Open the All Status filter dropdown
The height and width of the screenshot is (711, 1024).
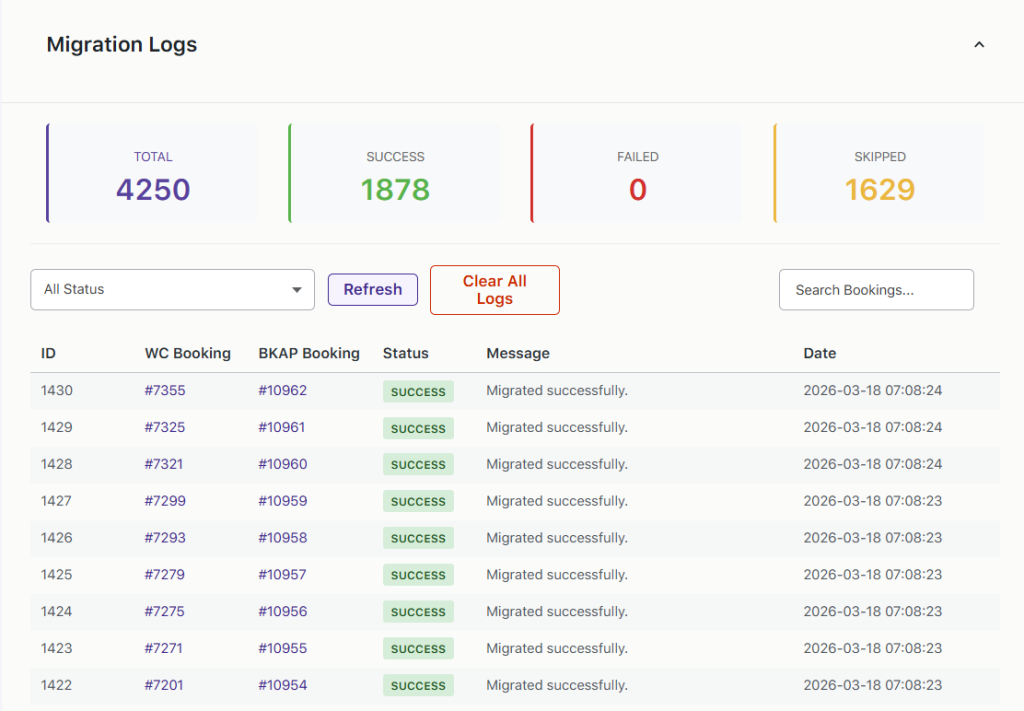[x=172, y=290]
